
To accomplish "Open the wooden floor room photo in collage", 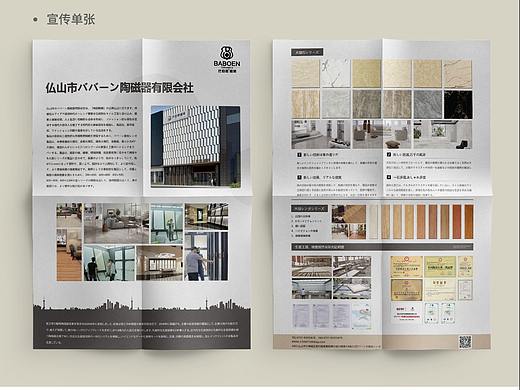I will click(x=69, y=254).
